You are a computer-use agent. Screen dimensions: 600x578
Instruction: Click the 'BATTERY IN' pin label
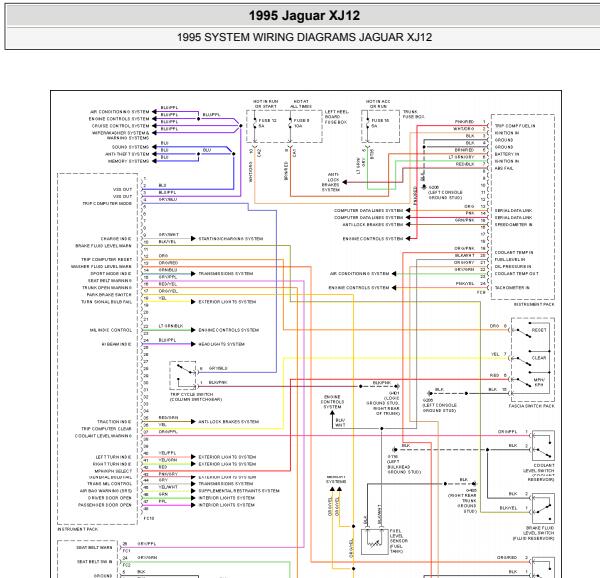tap(507, 154)
